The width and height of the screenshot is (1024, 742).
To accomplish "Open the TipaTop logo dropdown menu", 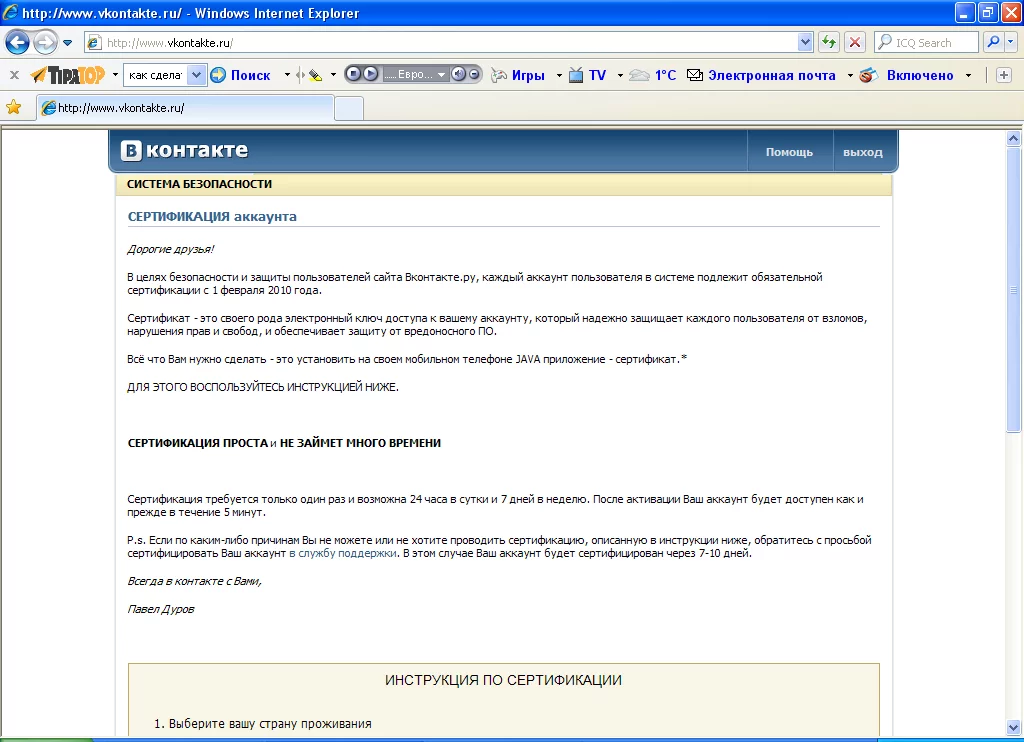I will (x=115, y=75).
